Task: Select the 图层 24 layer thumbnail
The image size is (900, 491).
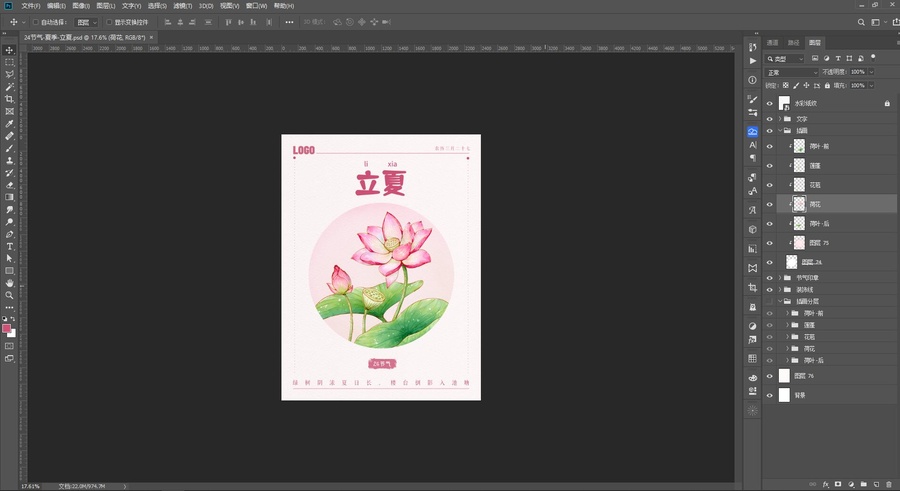Action: (x=792, y=262)
